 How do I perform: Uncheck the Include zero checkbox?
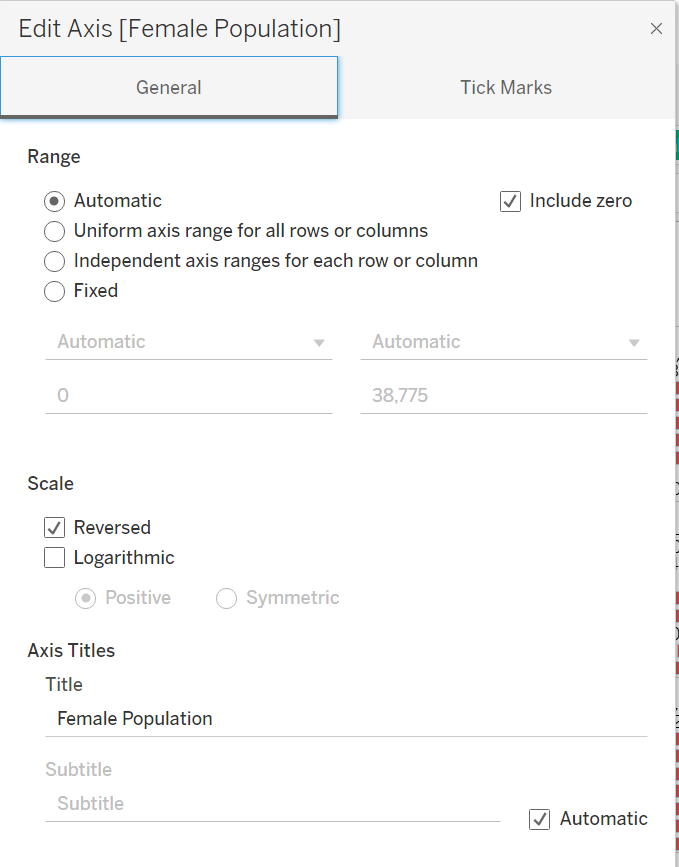coord(510,201)
